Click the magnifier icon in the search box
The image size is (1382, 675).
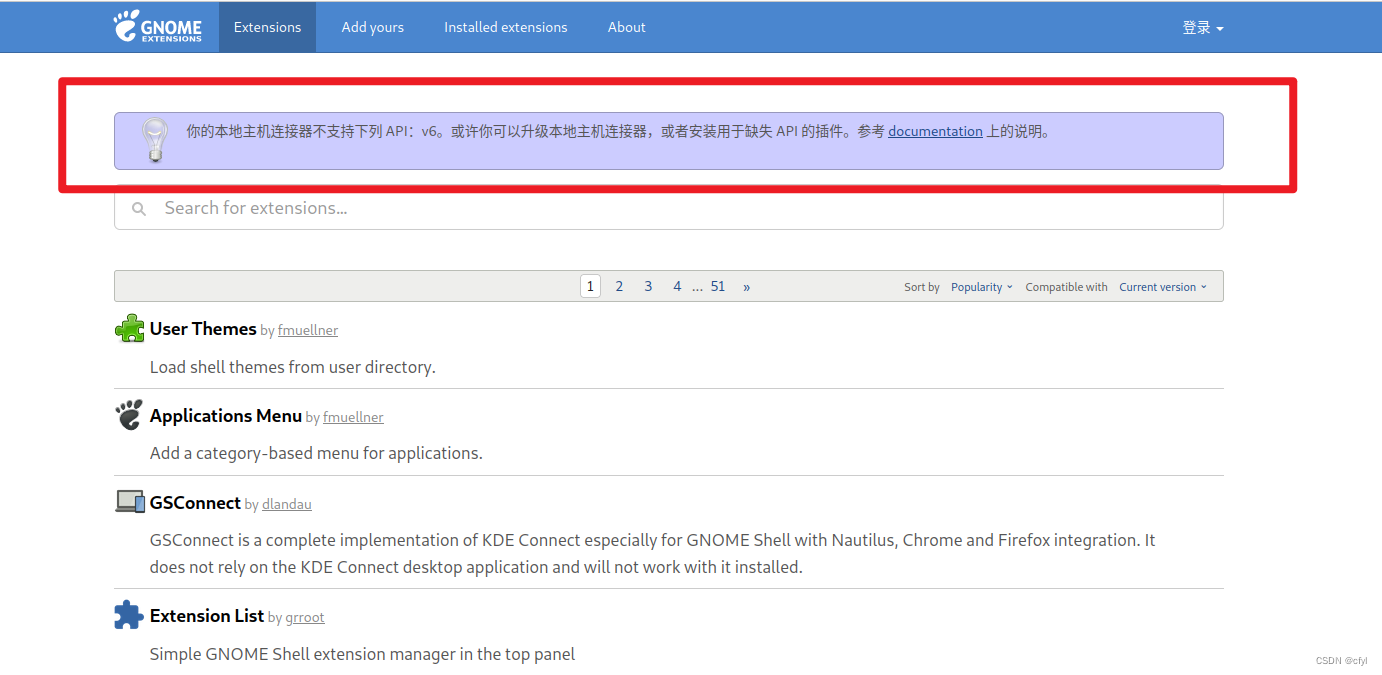(x=140, y=209)
